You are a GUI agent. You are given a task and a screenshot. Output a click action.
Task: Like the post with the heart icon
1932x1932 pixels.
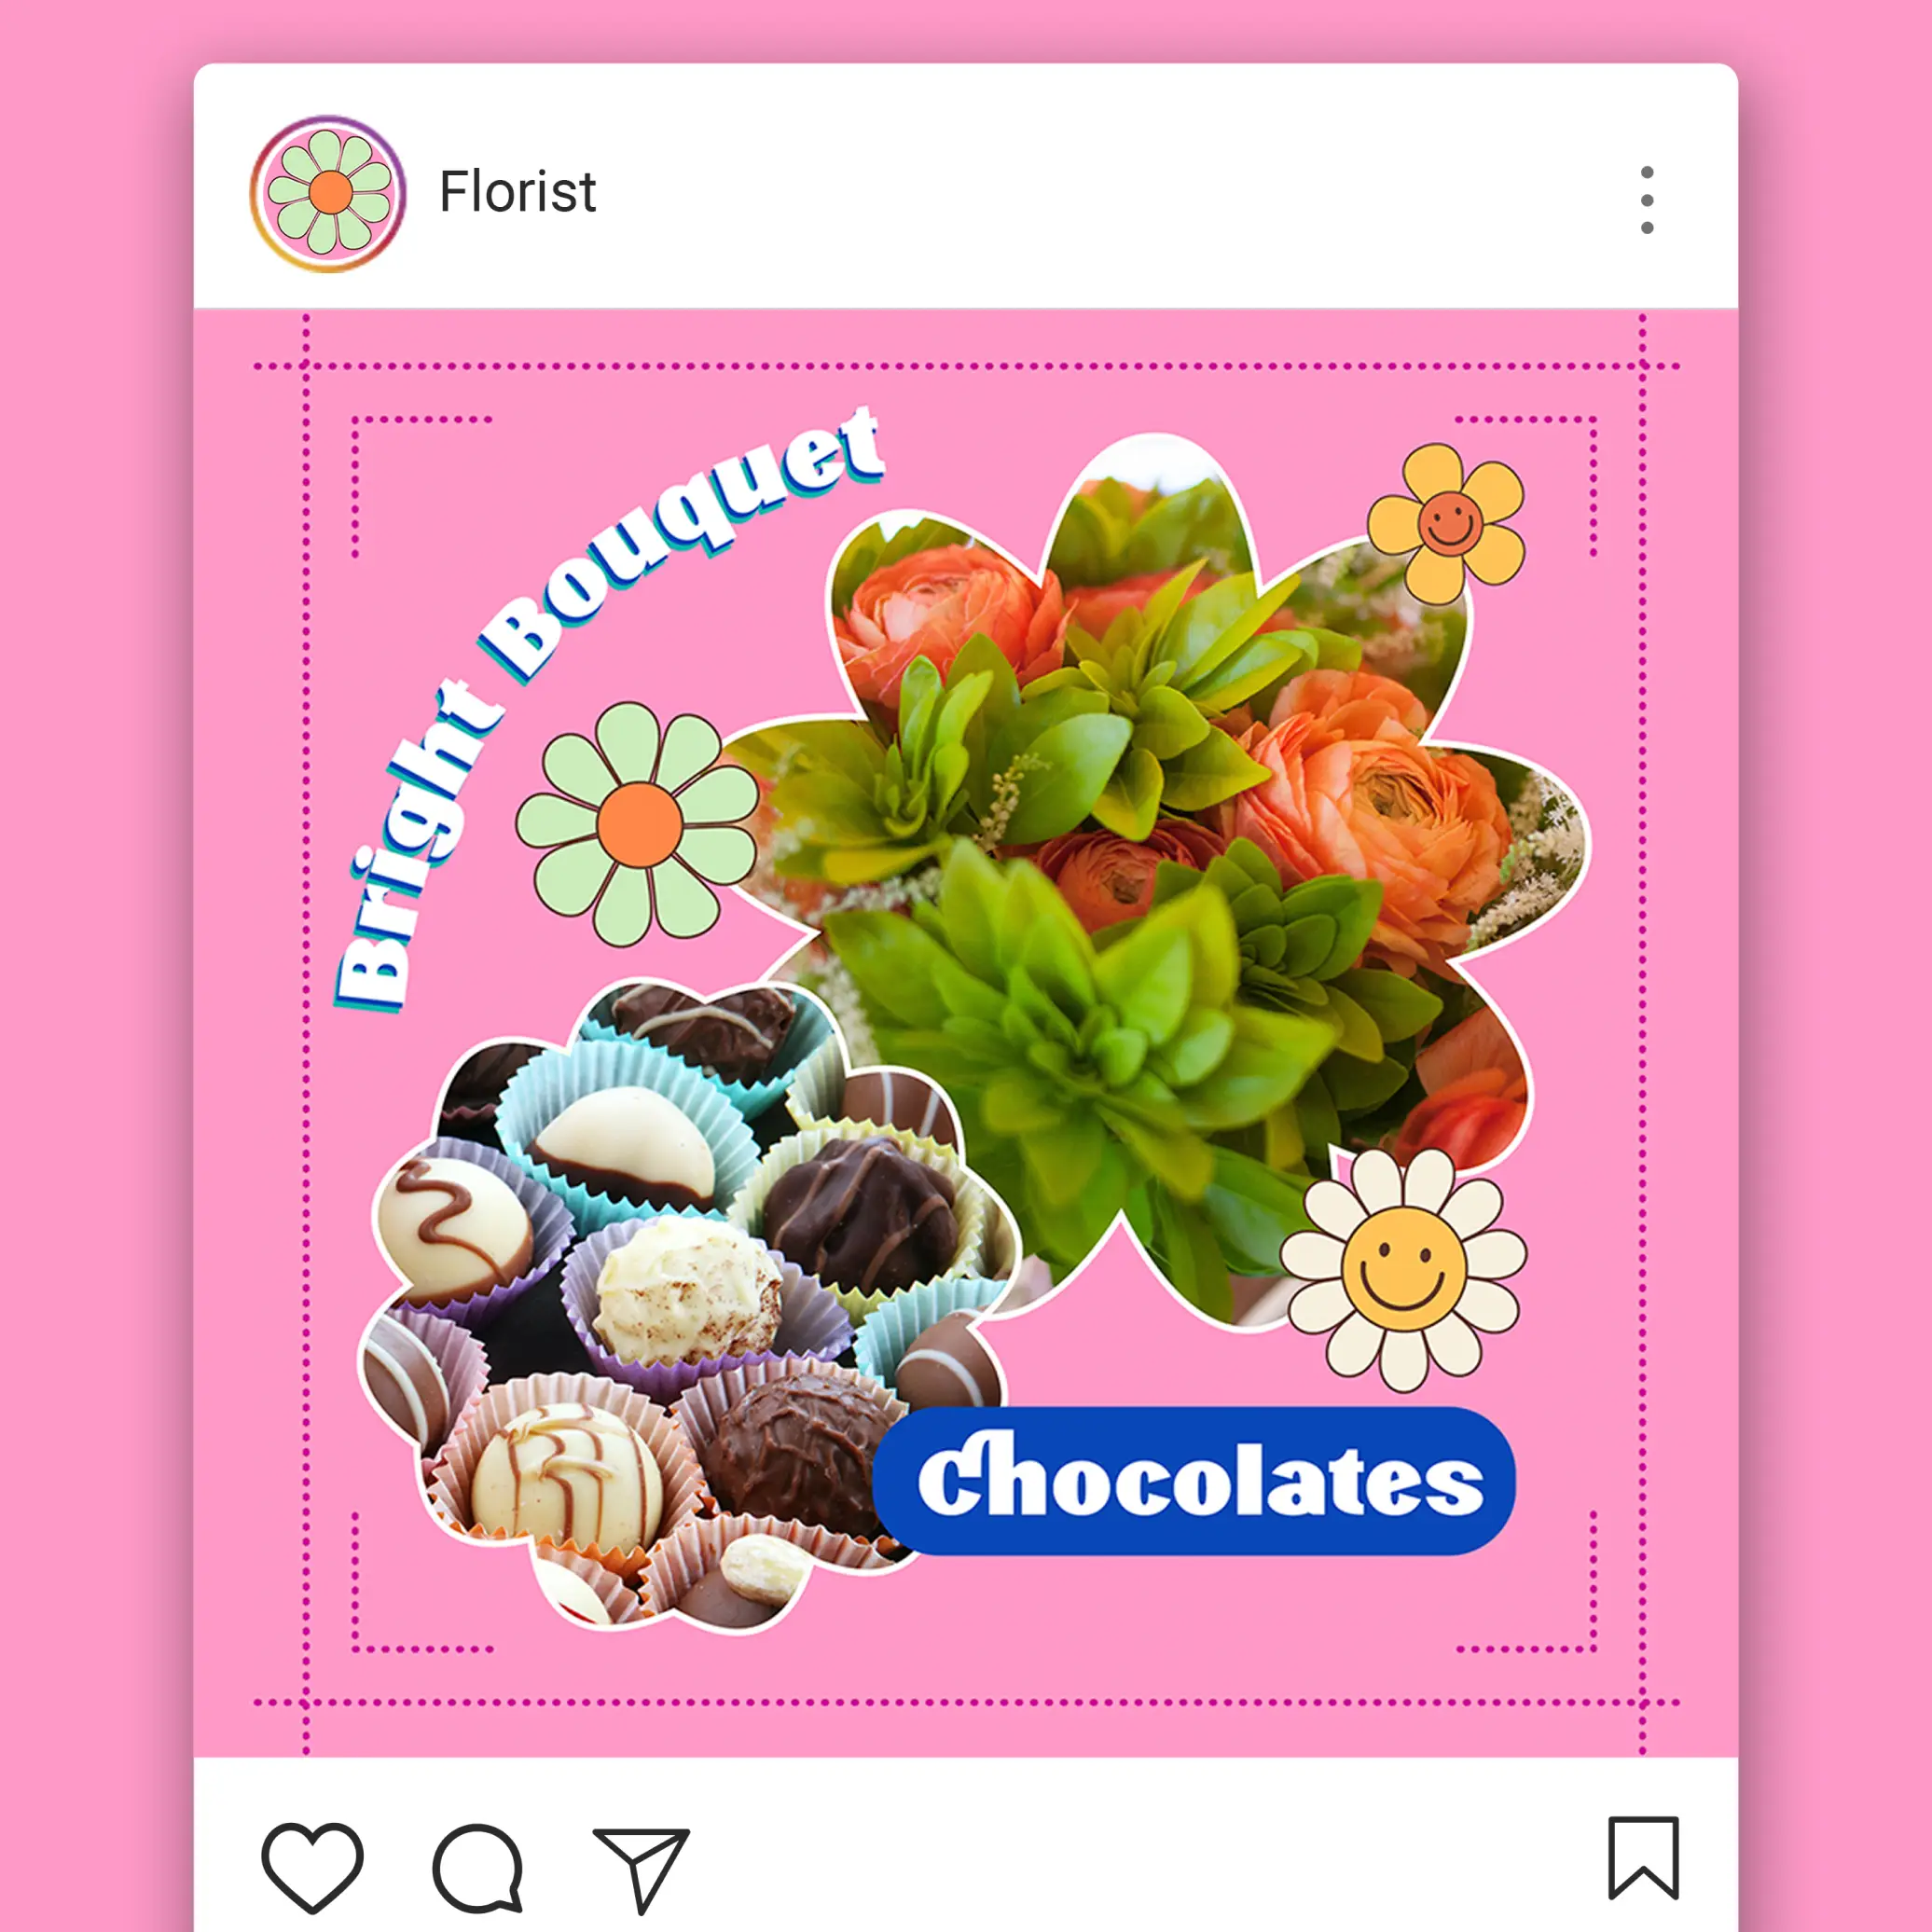(312, 1866)
